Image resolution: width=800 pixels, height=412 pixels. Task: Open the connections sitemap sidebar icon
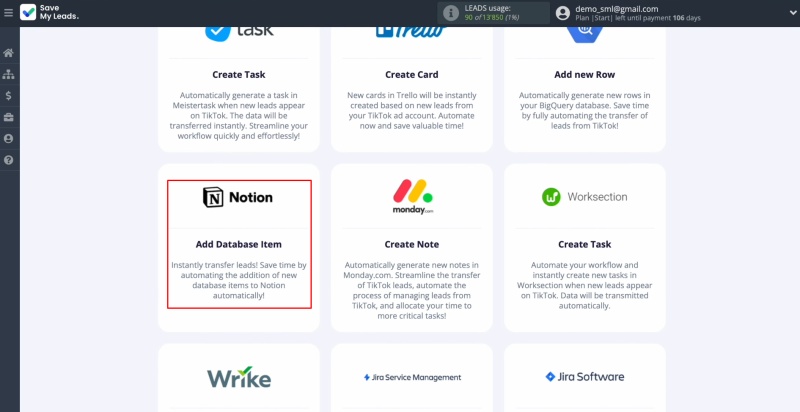8,74
